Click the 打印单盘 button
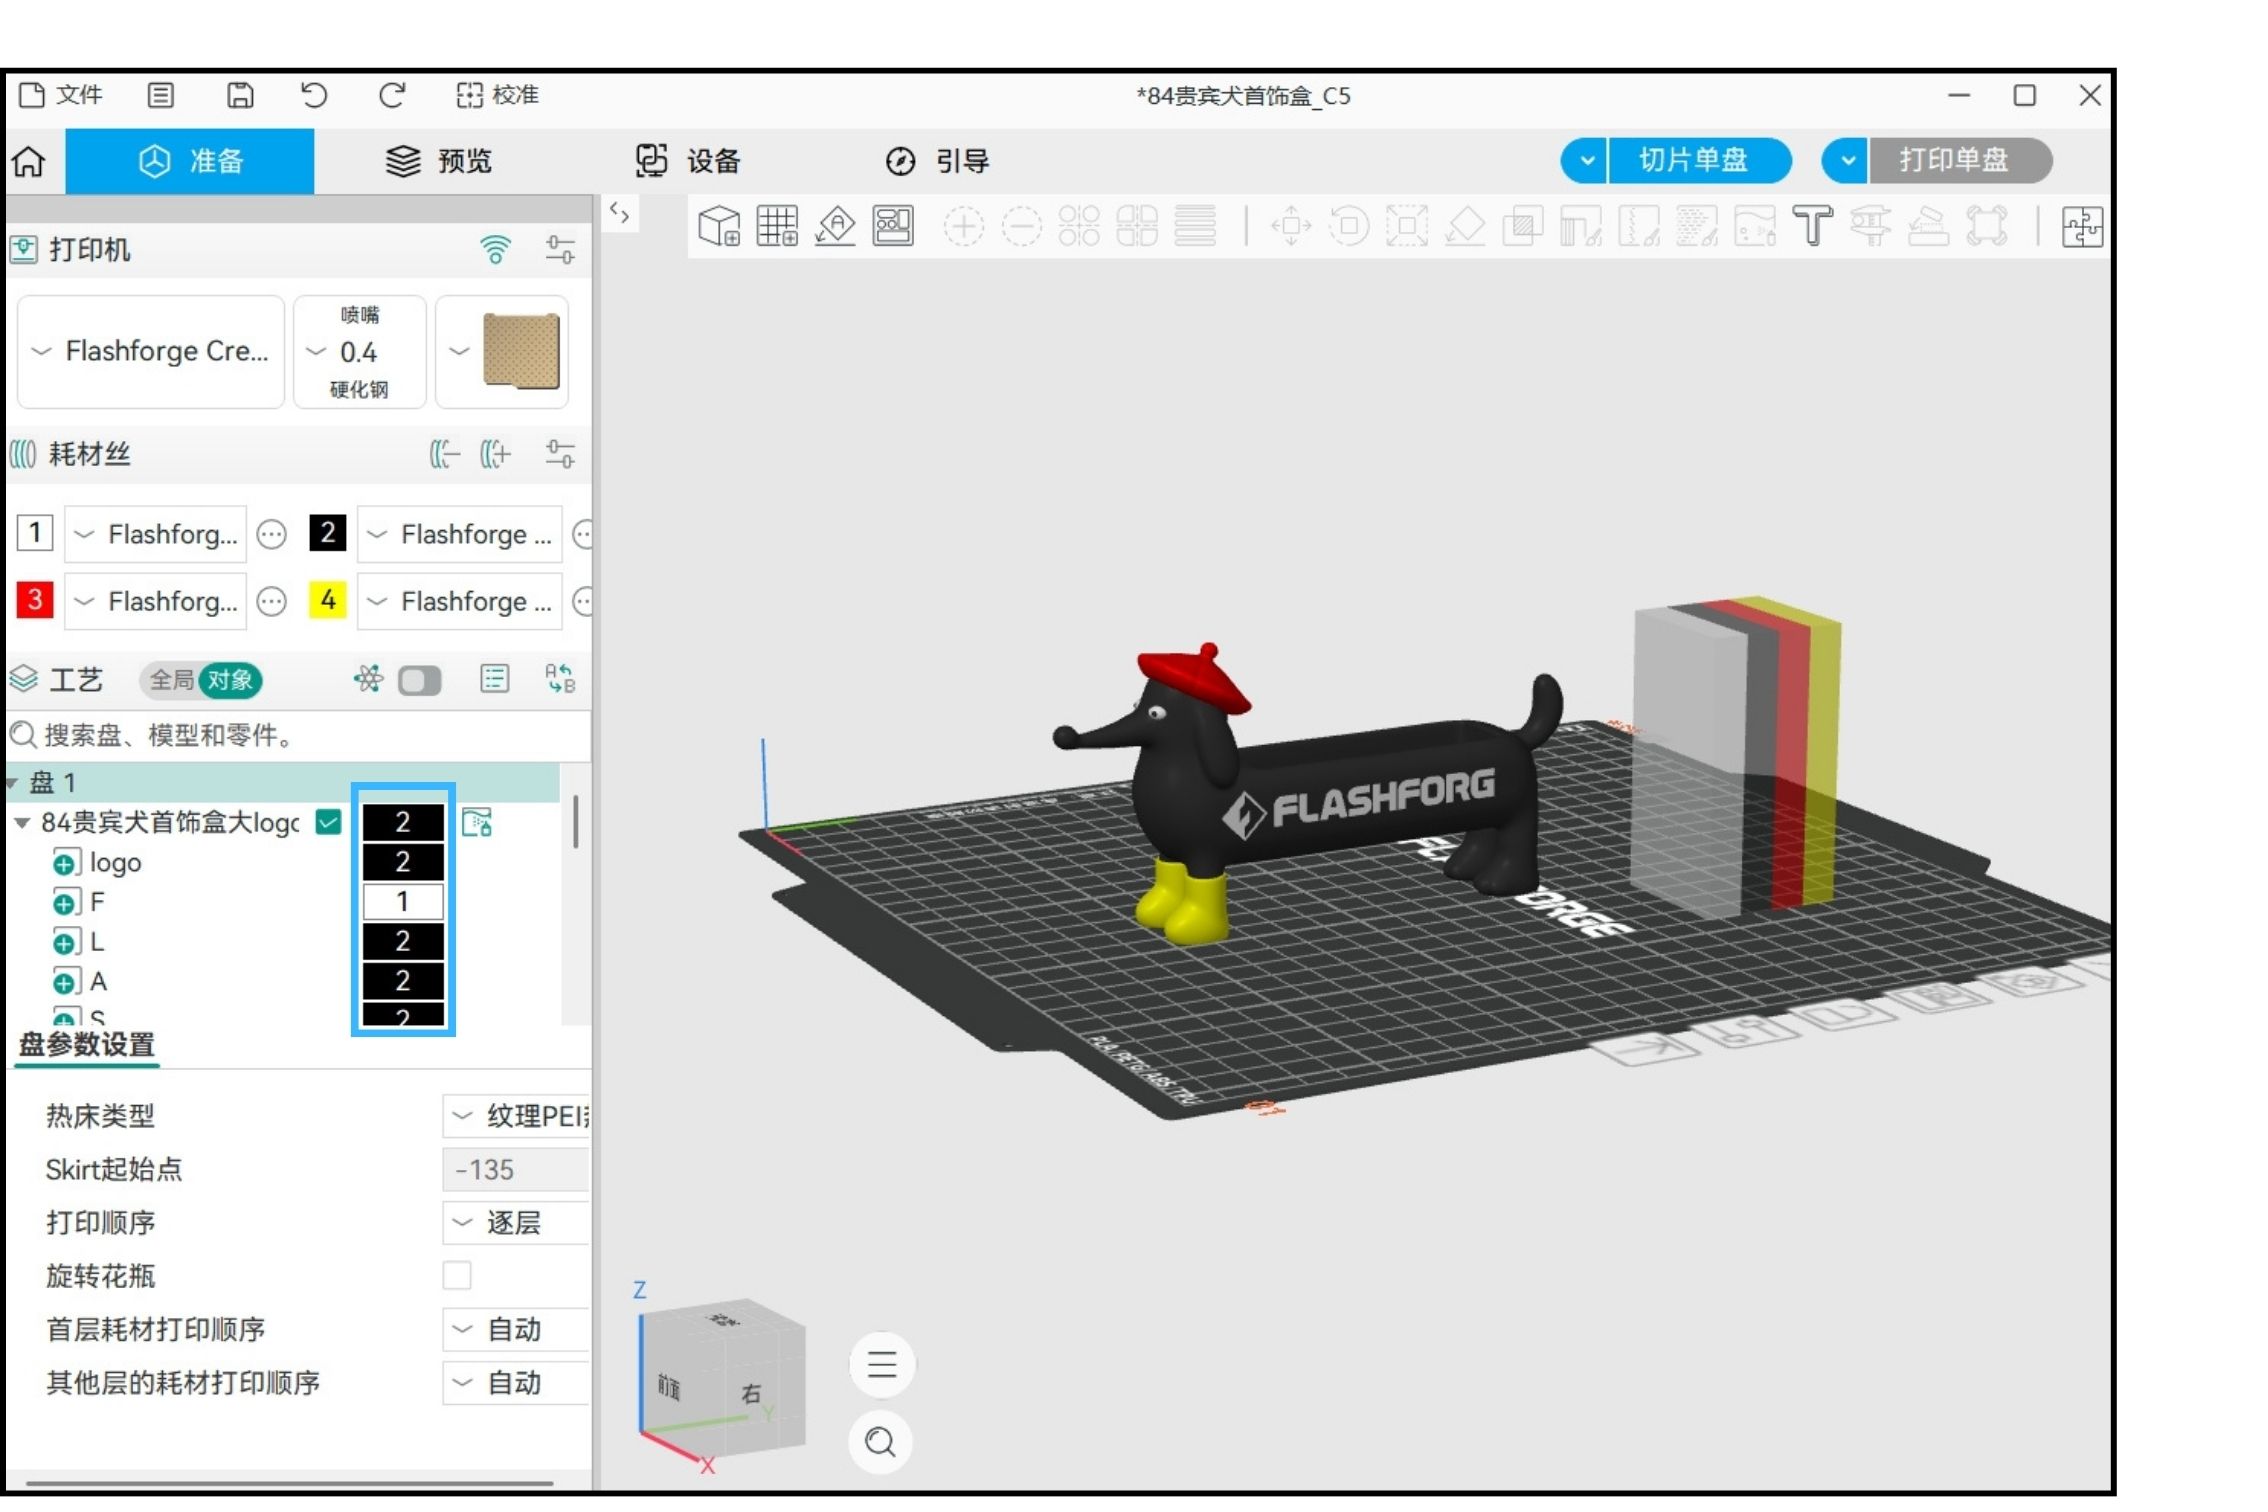 pos(1960,160)
